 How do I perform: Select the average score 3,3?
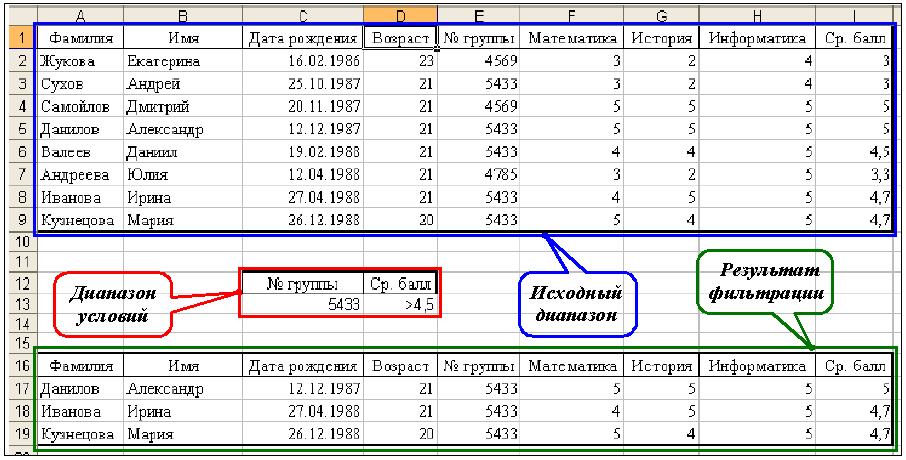click(x=855, y=175)
